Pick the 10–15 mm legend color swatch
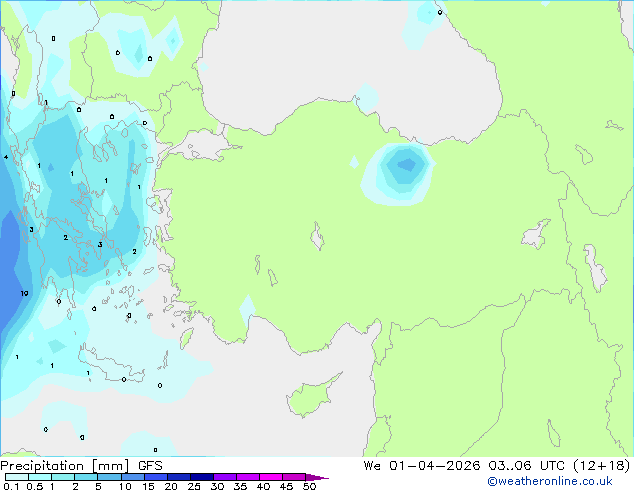 [132, 477]
